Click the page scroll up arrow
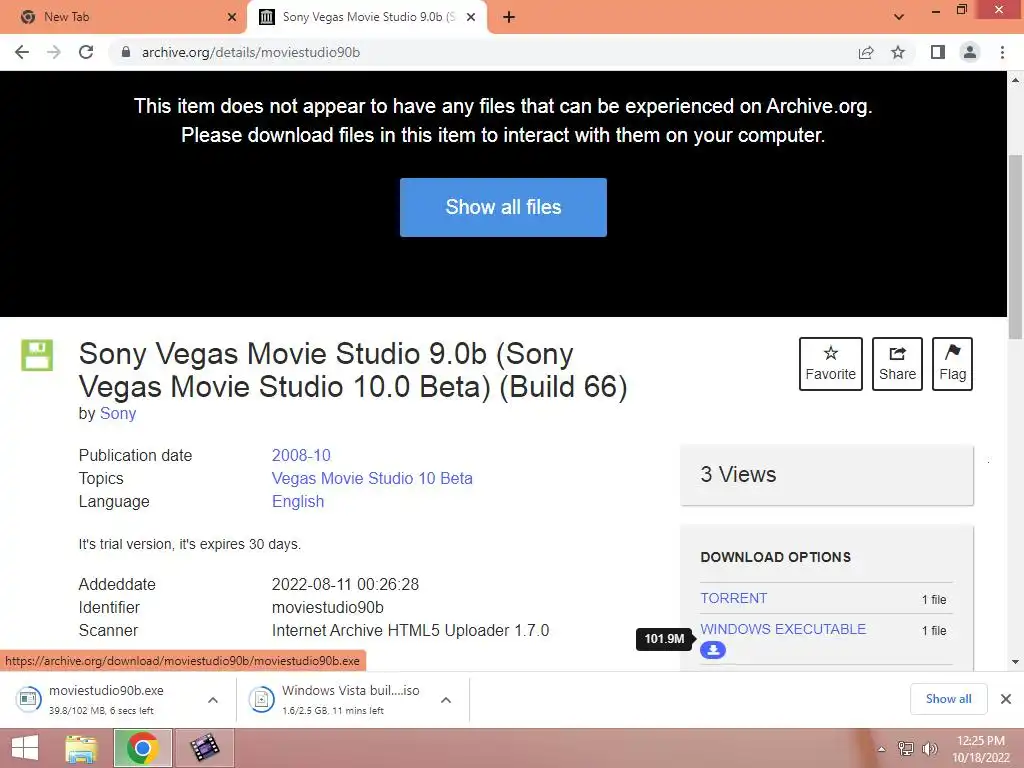This screenshot has width=1024, height=768. pos(1015,80)
